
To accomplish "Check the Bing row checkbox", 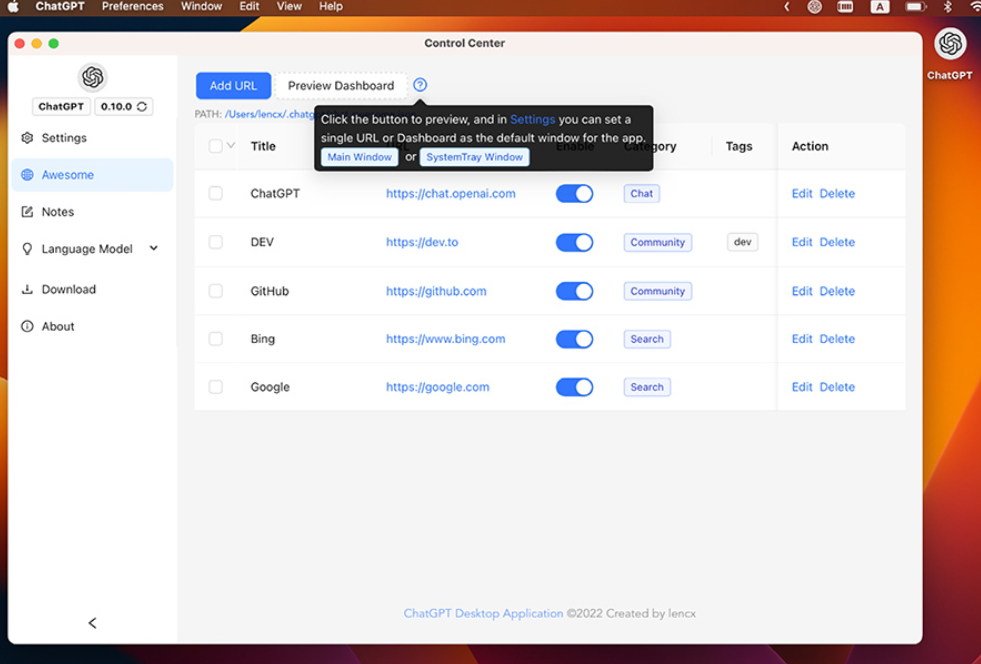I will 215,339.
